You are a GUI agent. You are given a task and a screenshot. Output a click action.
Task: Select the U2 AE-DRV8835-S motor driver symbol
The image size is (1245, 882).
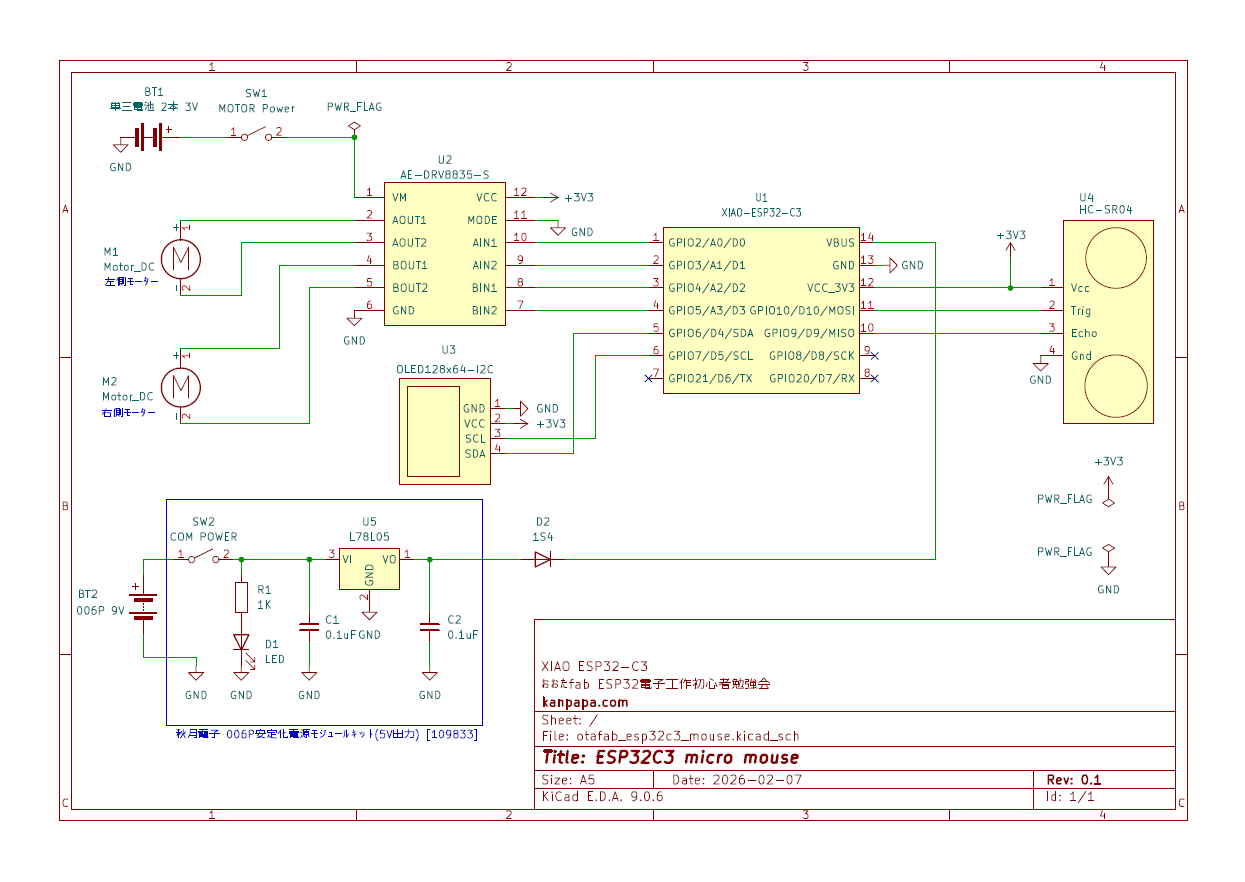click(x=444, y=253)
